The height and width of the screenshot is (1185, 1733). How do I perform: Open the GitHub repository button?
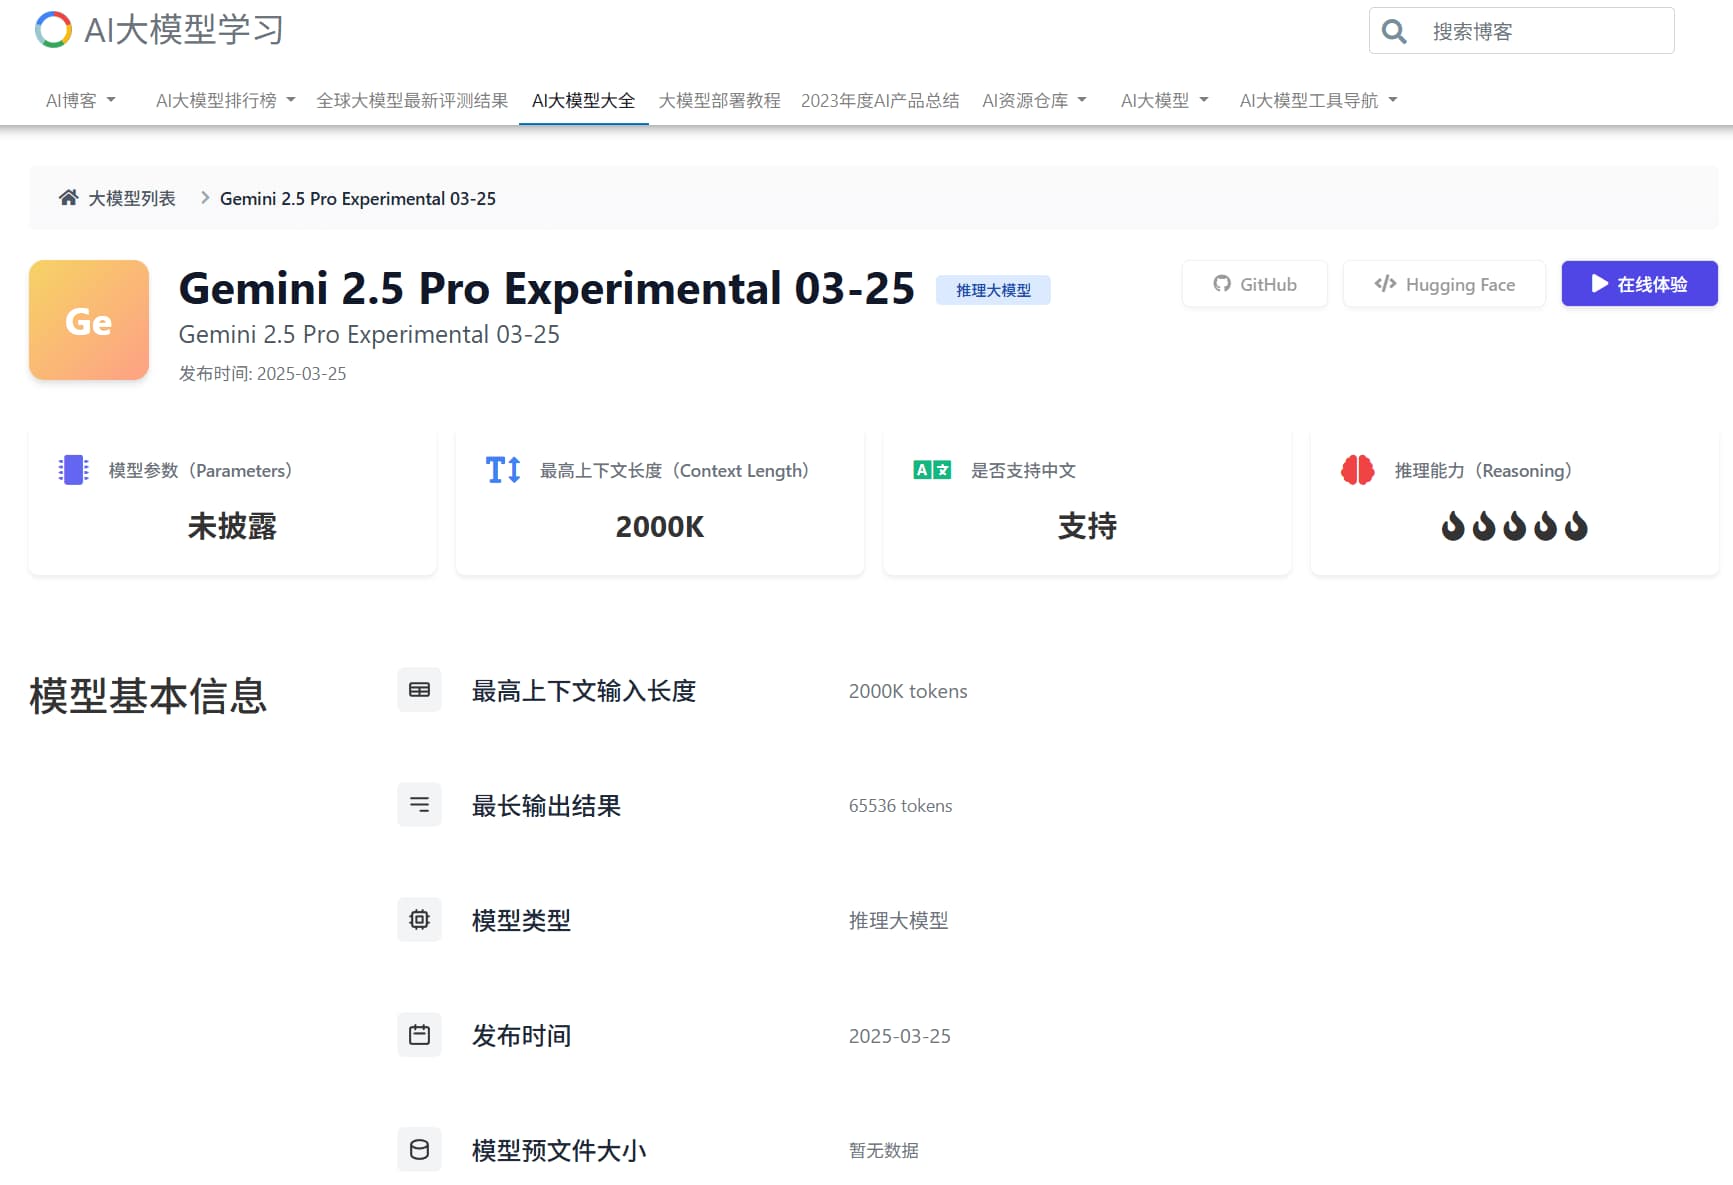tap(1254, 284)
